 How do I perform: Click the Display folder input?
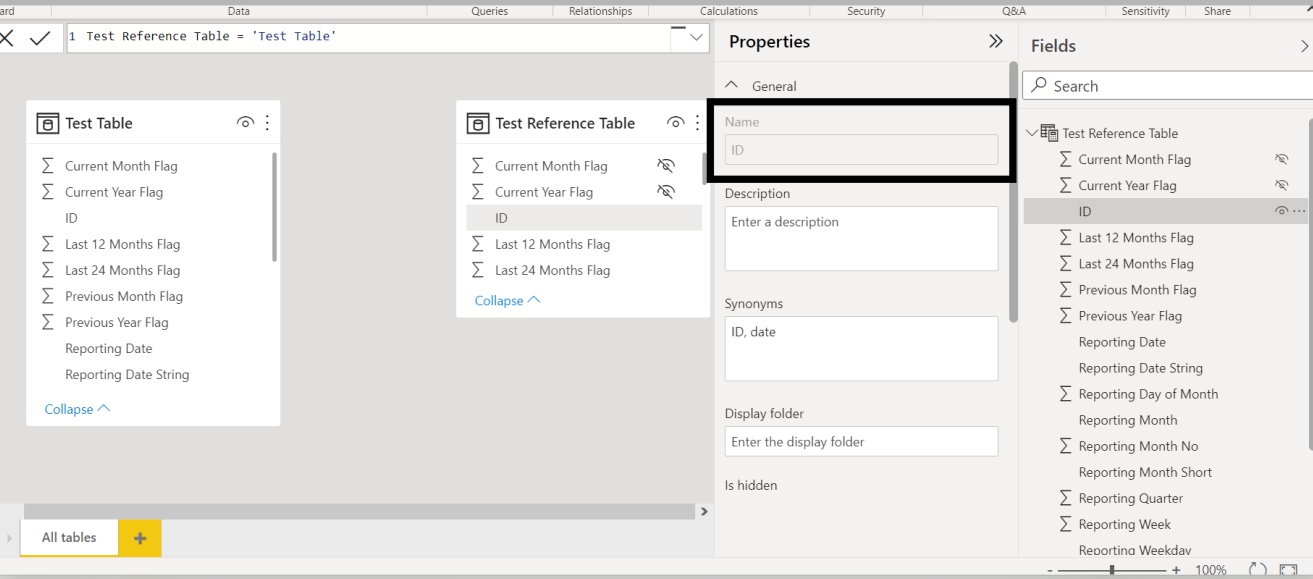(861, 441)
